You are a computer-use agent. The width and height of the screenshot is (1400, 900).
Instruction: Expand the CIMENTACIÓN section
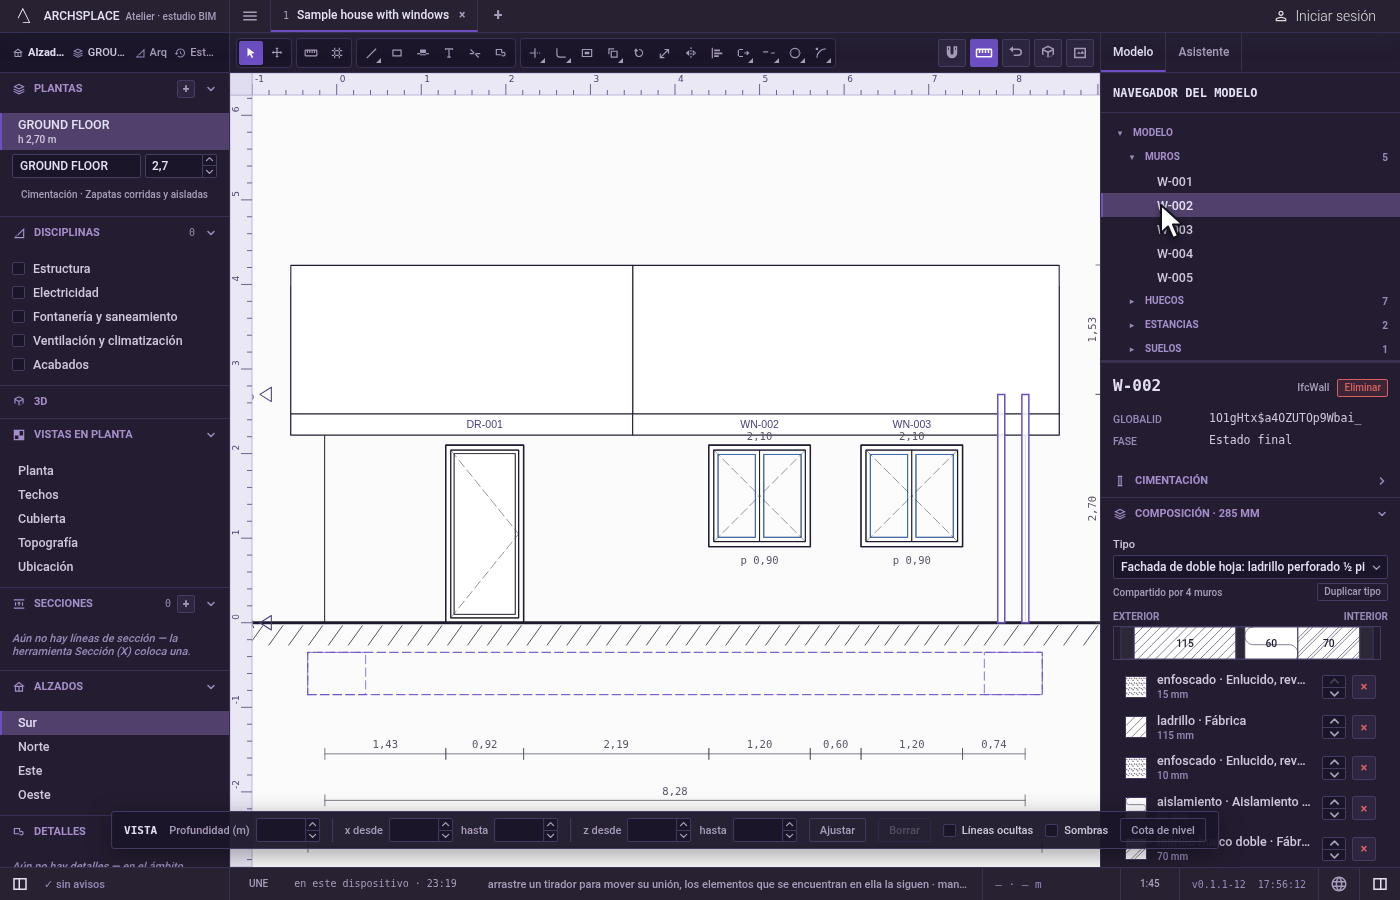pos(1250,481)
